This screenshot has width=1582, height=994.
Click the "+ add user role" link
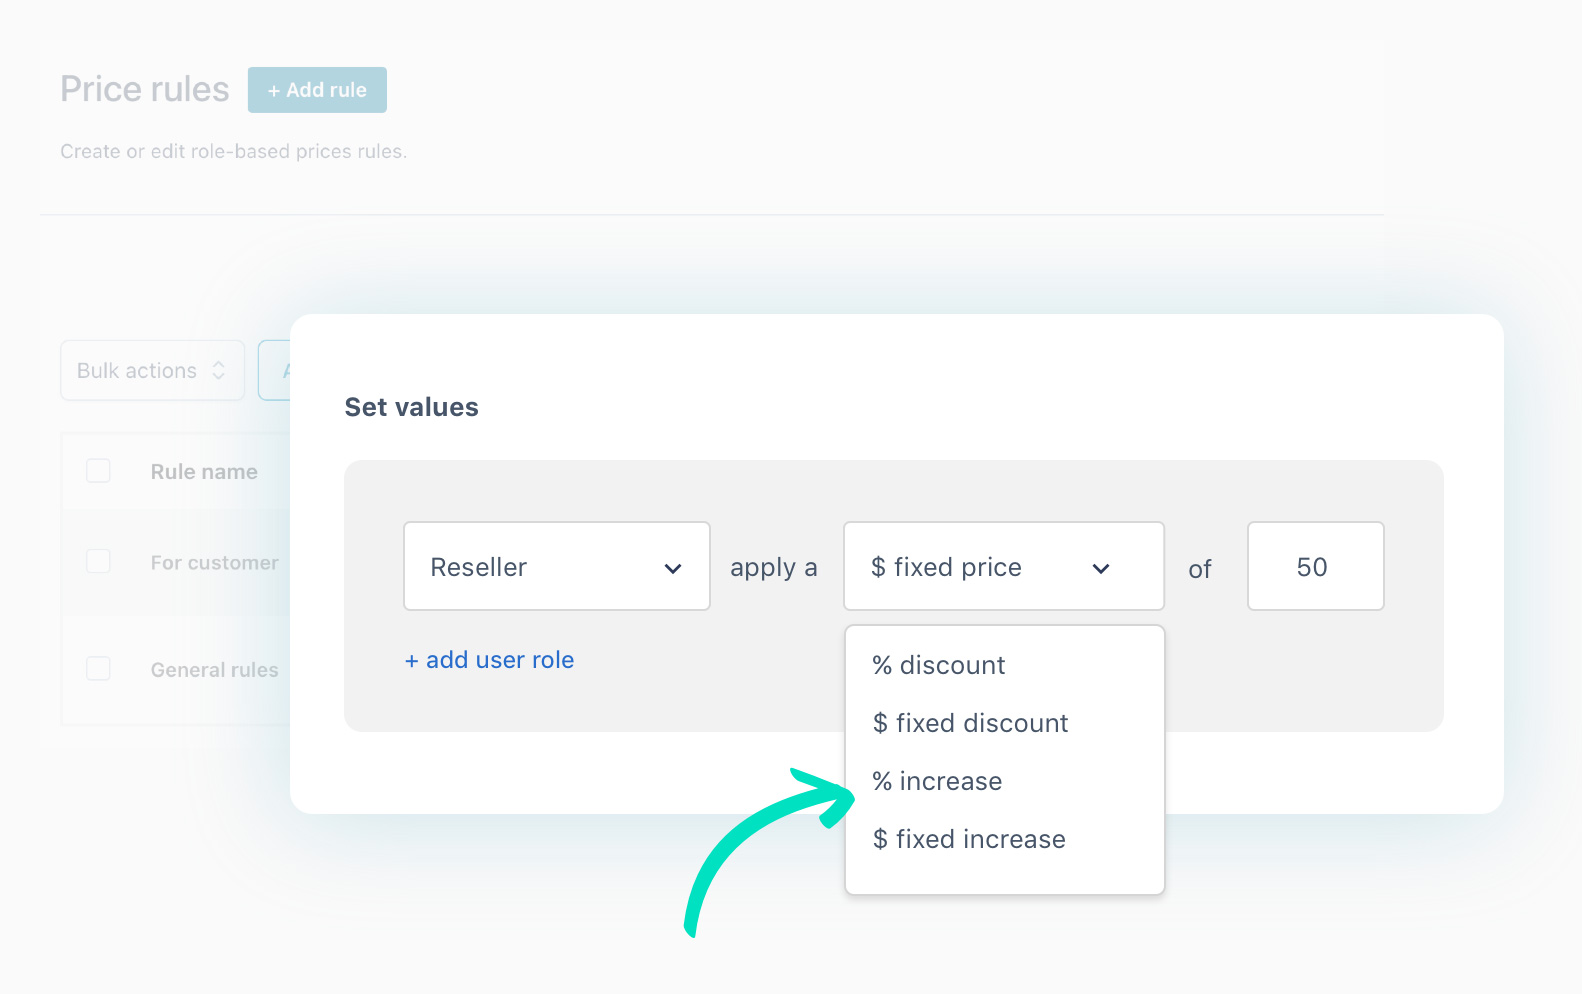489,659
